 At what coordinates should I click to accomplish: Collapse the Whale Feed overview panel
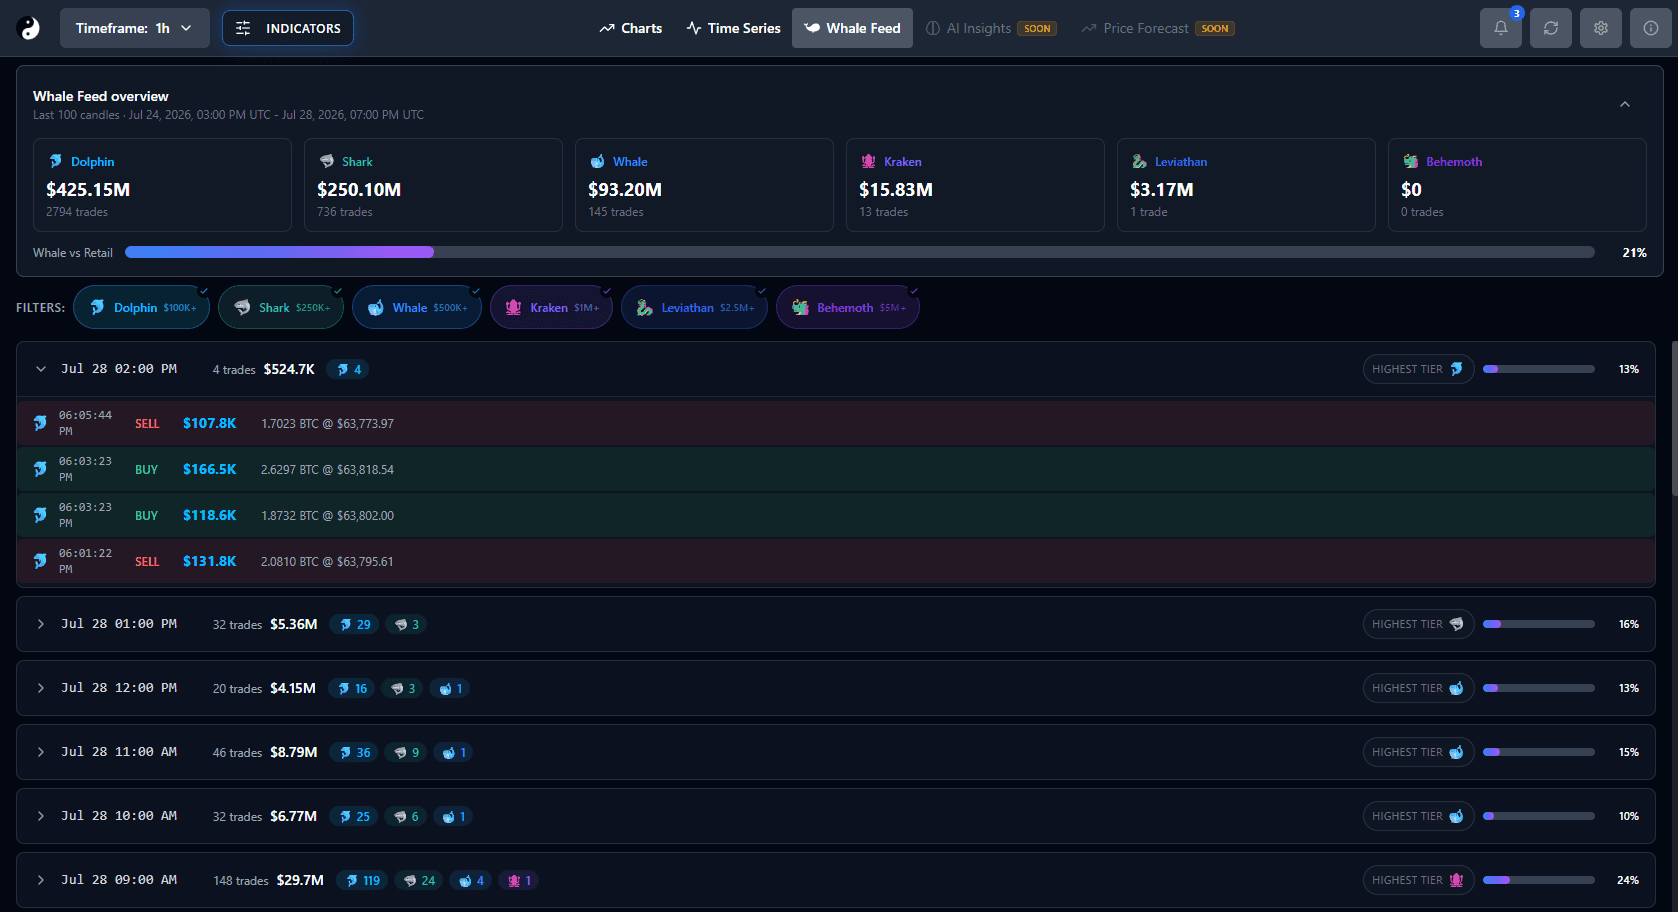[x=1625, y=104]
